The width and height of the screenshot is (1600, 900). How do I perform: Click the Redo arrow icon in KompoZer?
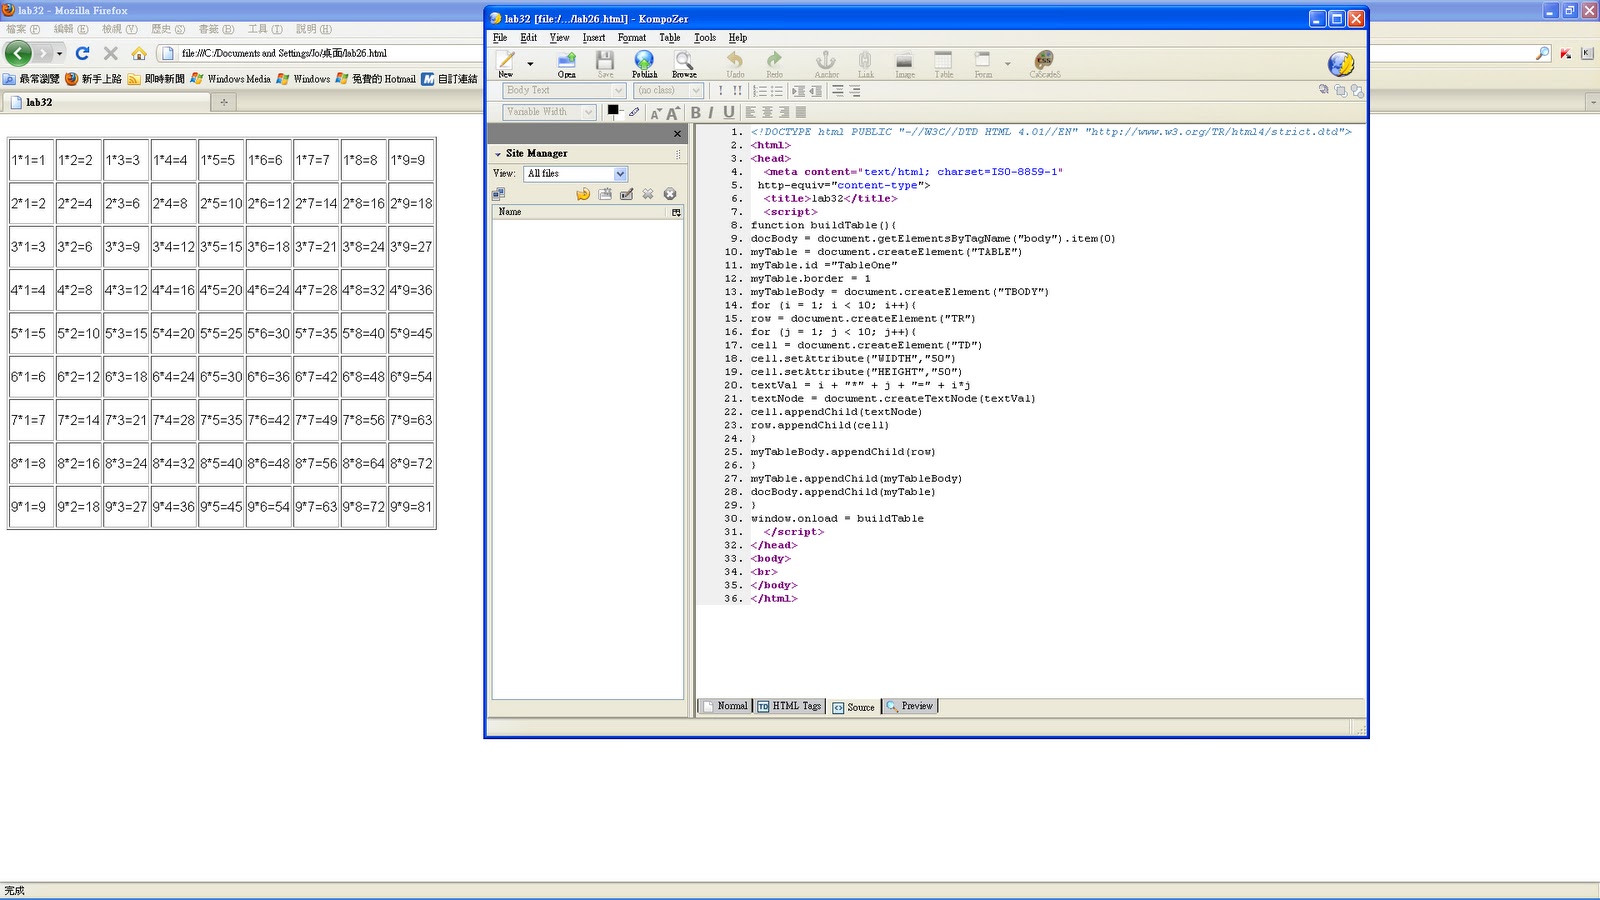(774, 64)
